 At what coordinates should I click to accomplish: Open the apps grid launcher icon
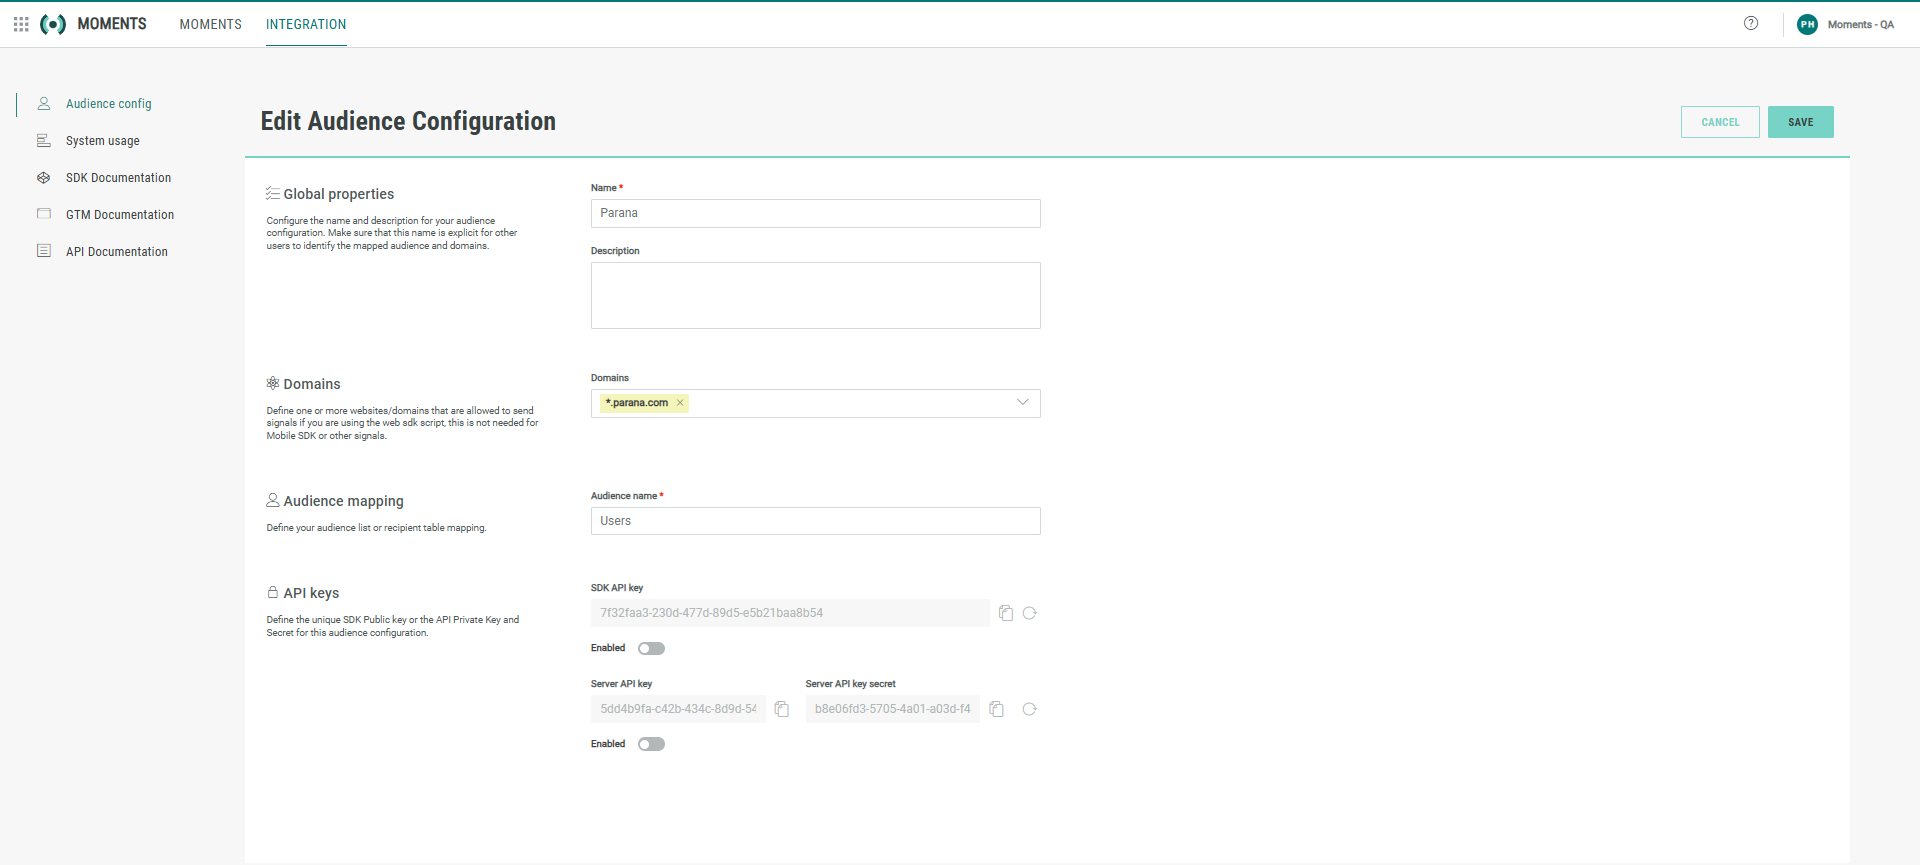(21, 24)
